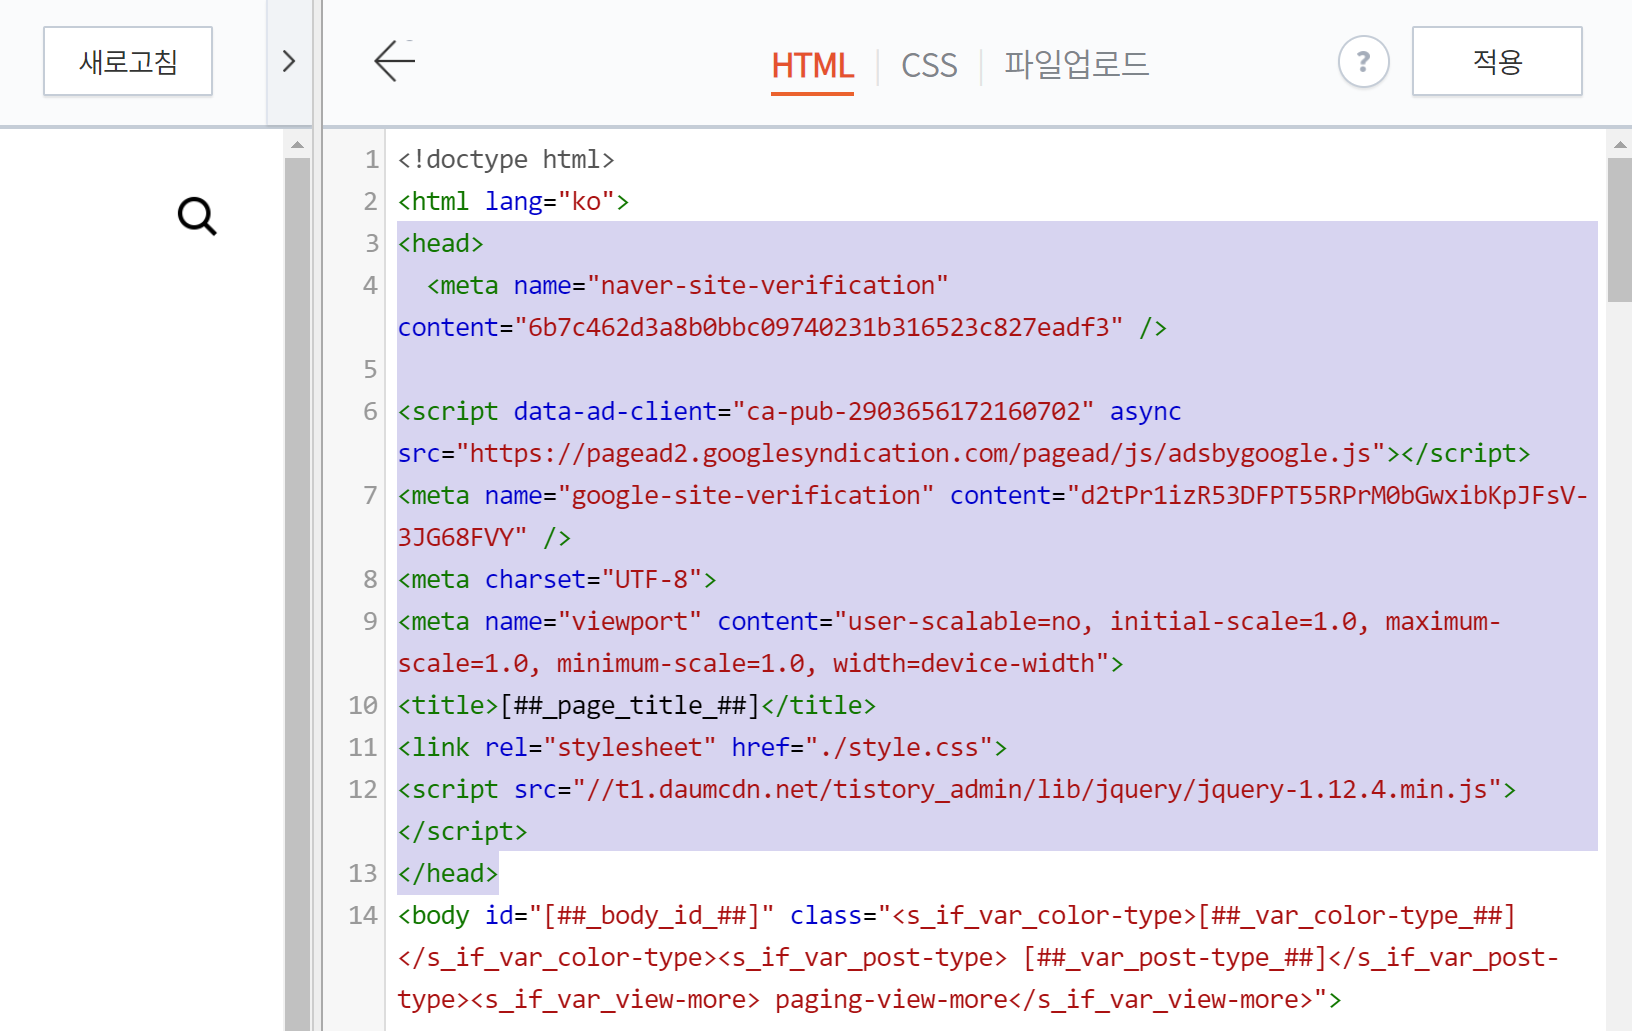The height and width of the screenshot is (1031, 1632).
Task: Click the '[##_var_post-type_##]' placeholder
Action: tap(1175, 958)
